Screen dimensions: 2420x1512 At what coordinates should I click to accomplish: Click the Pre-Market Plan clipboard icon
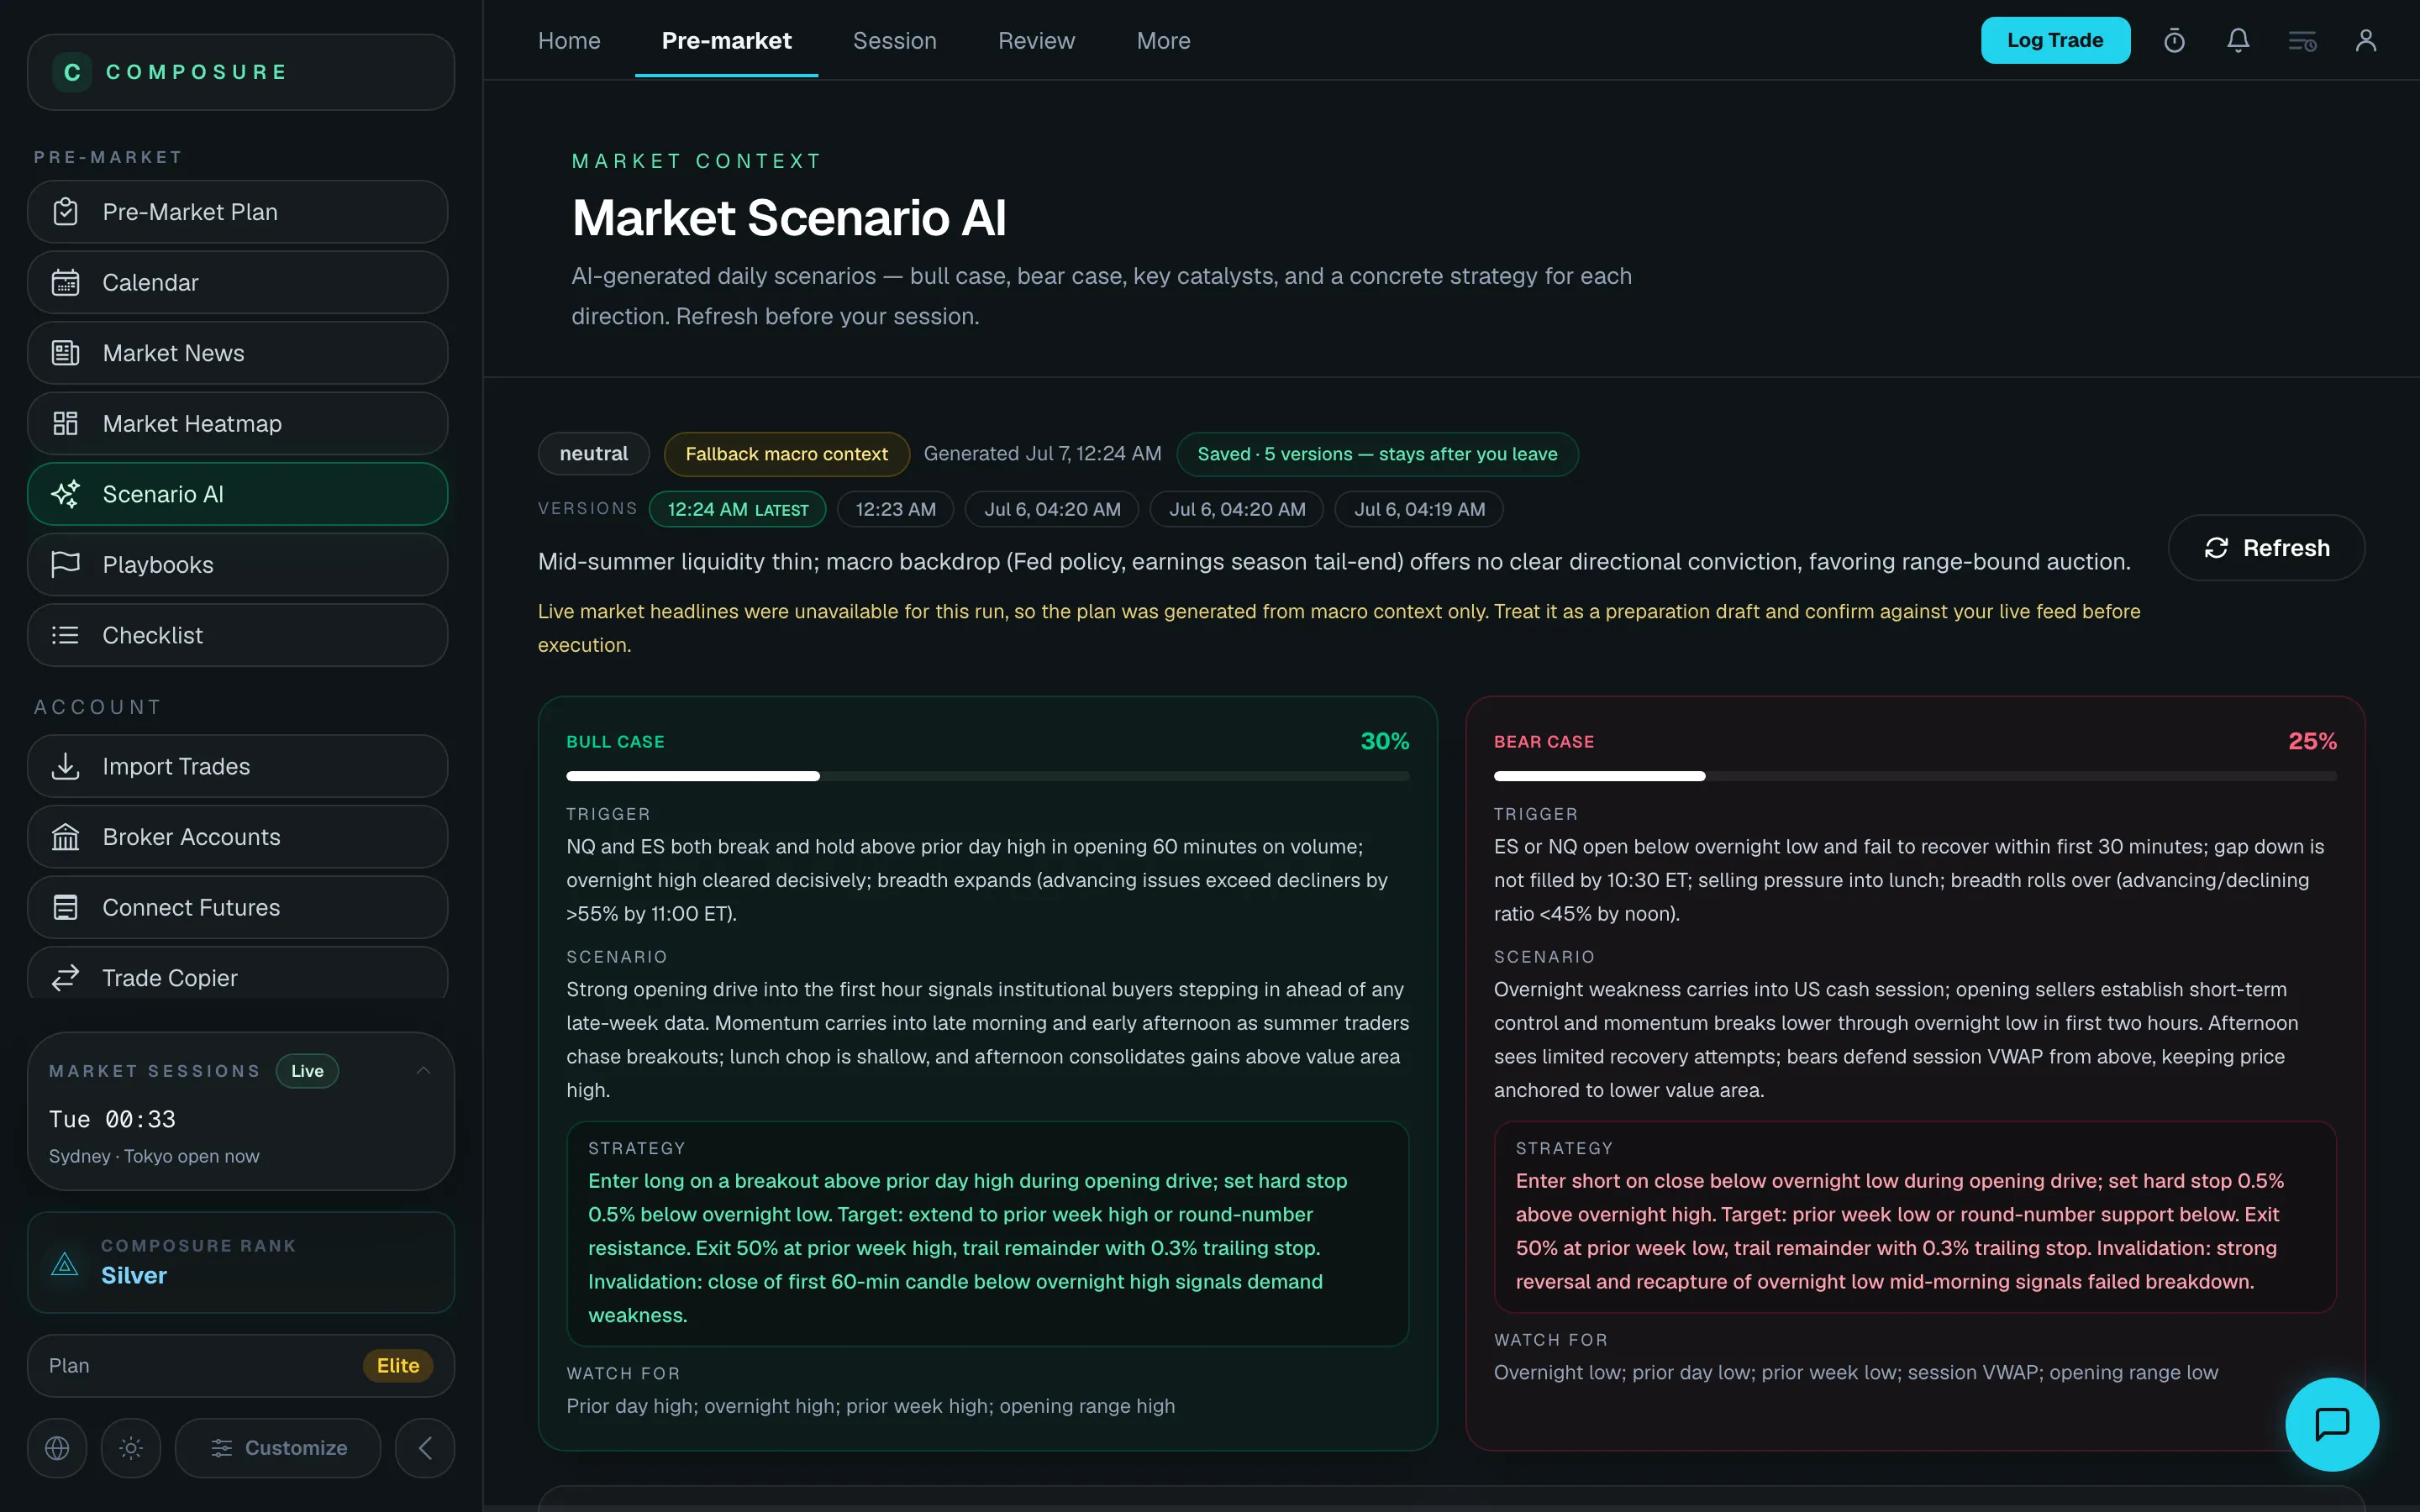(x=66, y=212)
